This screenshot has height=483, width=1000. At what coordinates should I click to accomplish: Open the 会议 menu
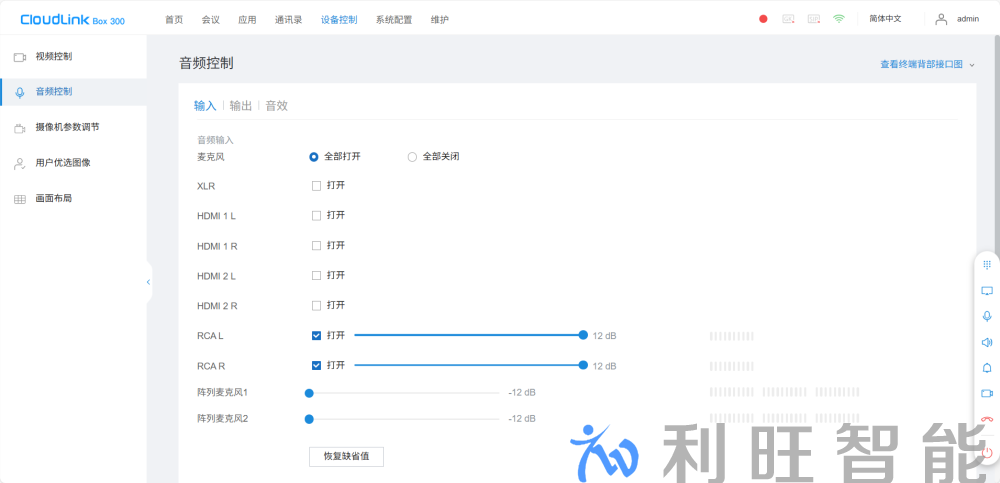210,20
